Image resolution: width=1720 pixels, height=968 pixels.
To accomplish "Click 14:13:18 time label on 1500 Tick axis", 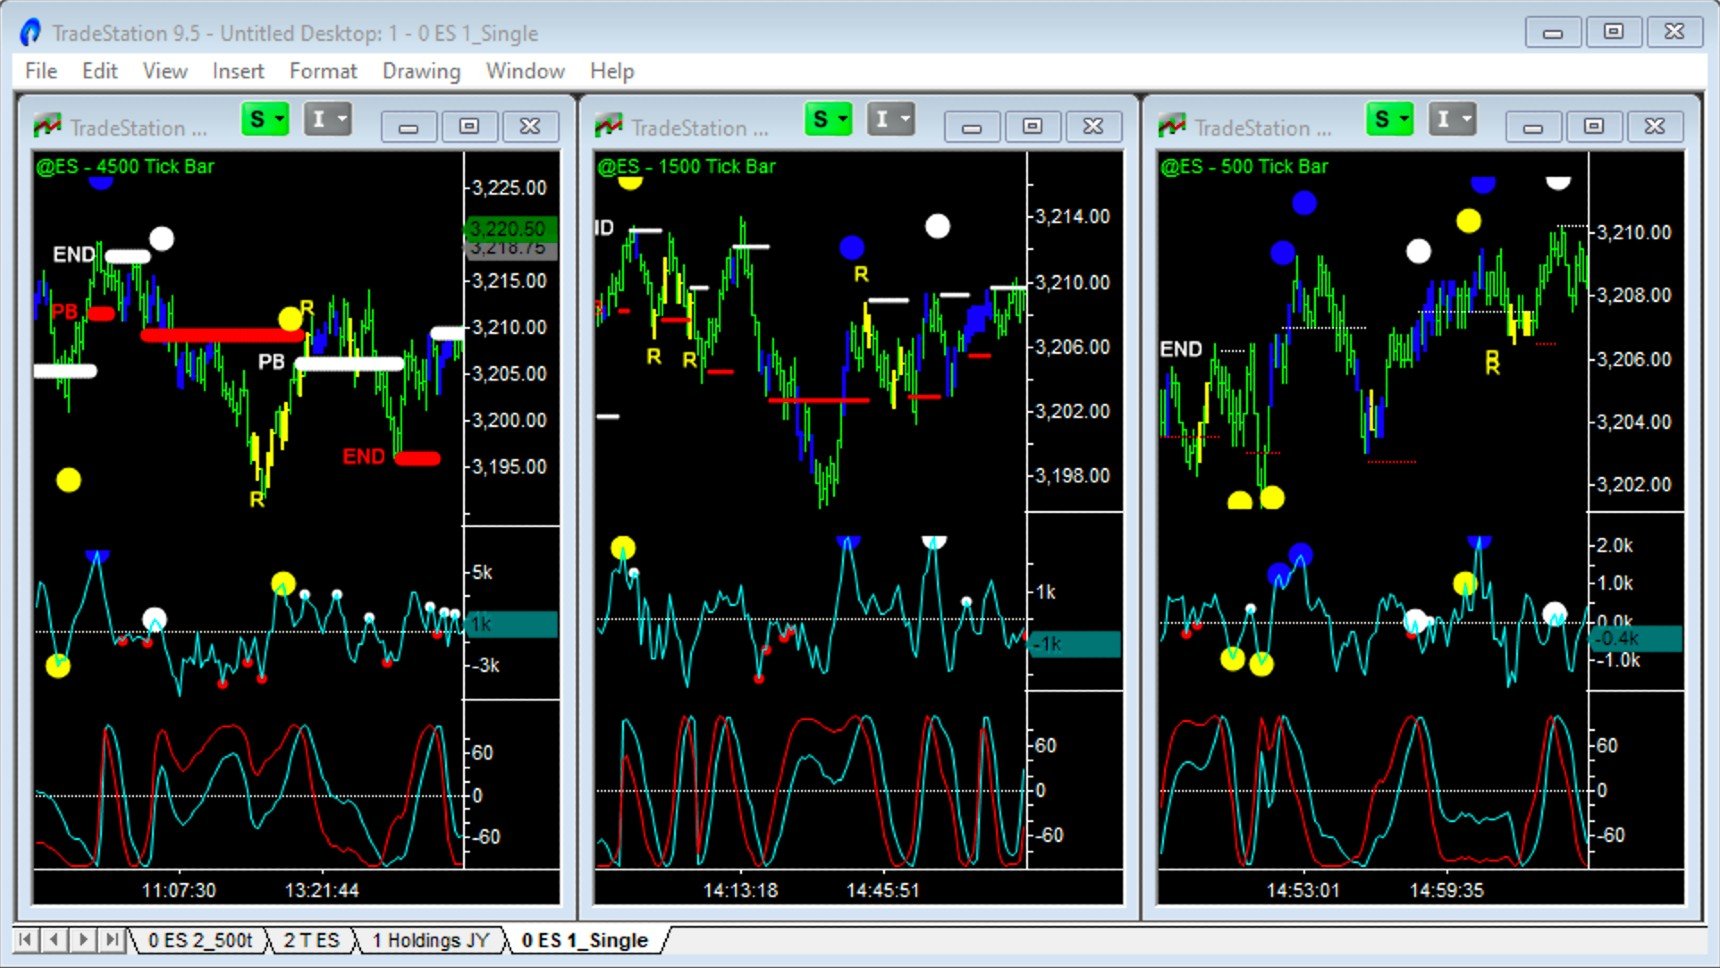I will (x=740, y=890).
